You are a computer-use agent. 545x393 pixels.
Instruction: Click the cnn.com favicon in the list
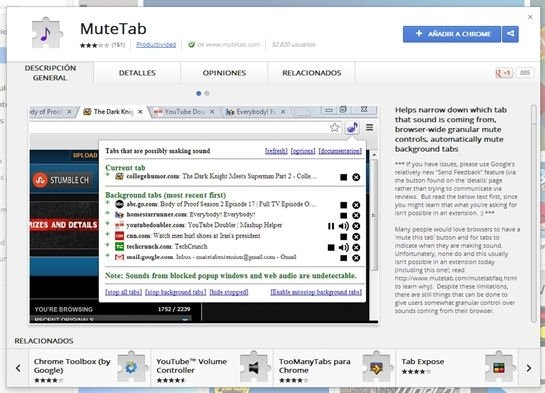point(119,236)
